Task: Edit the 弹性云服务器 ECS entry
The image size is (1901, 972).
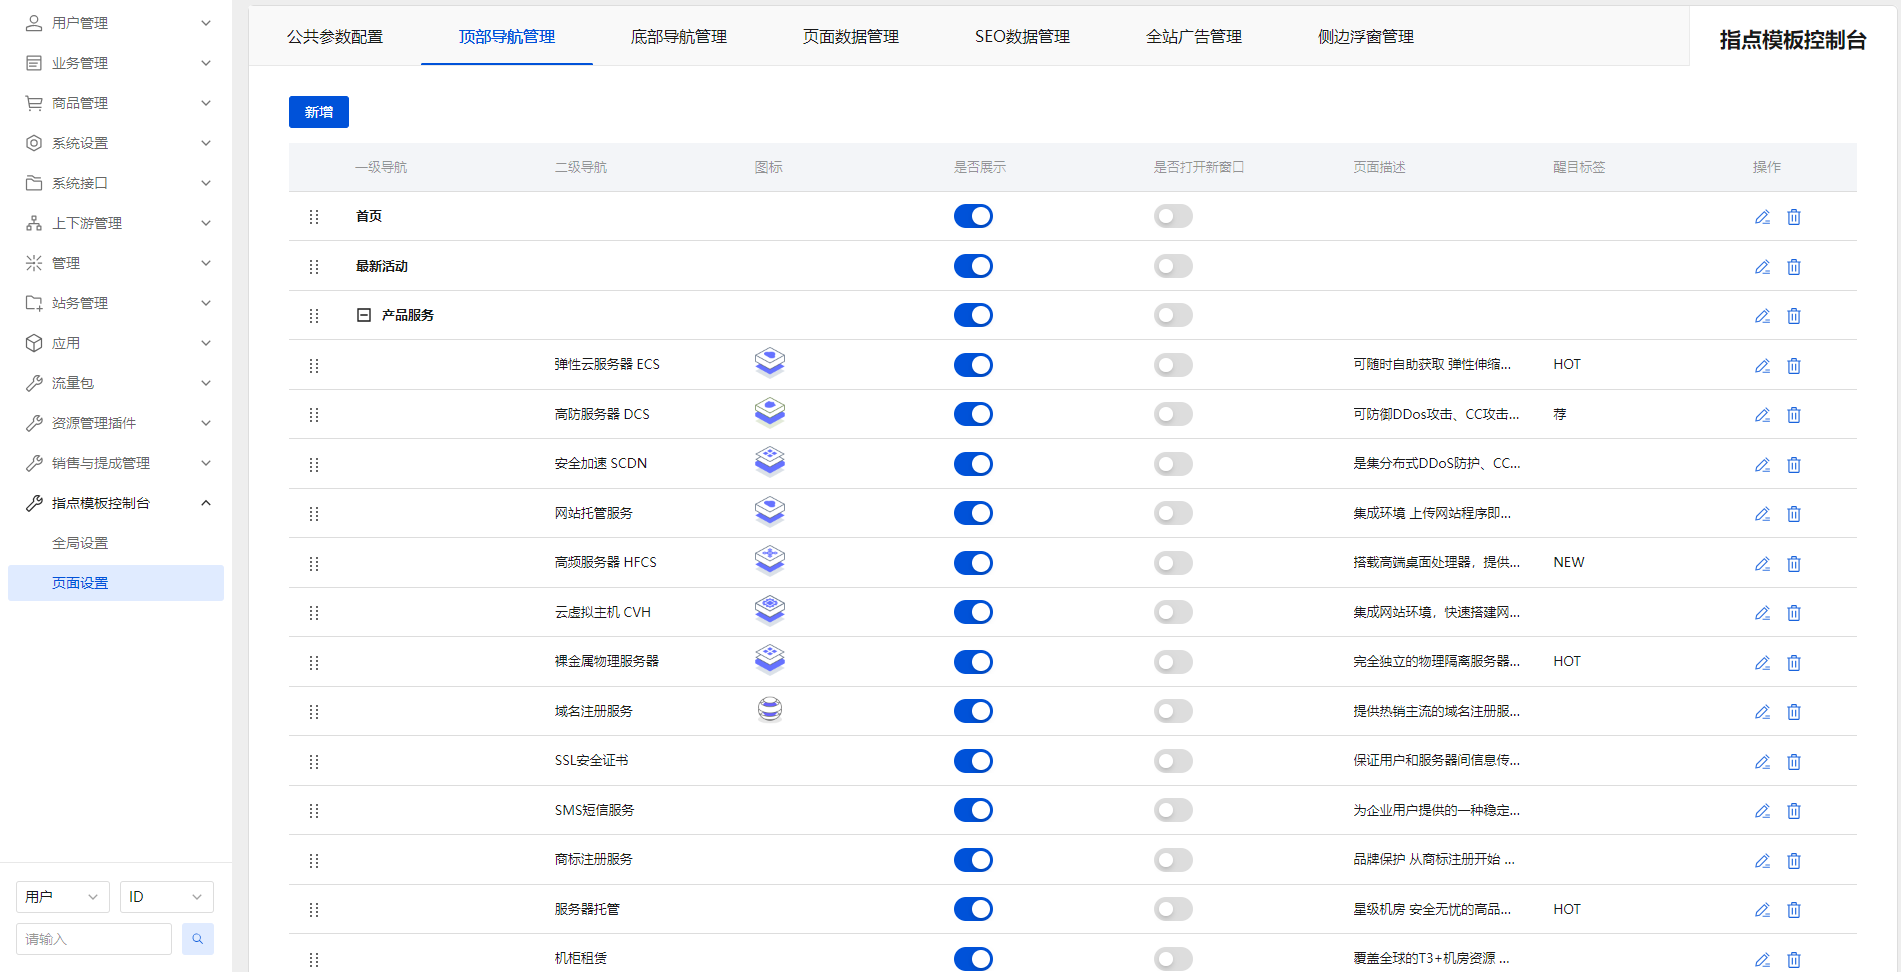Action: coord(1762,366)
